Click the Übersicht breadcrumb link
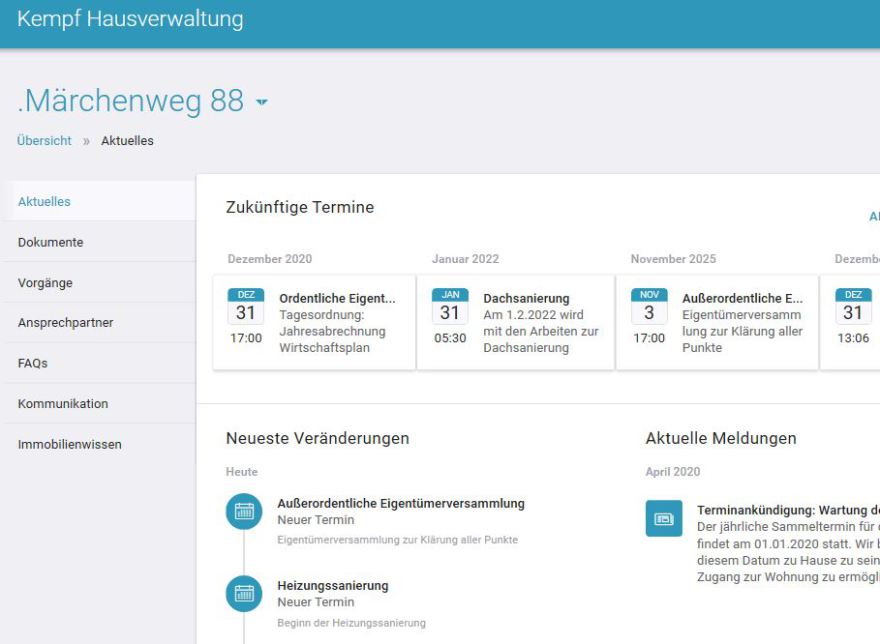 click(44, 141)
